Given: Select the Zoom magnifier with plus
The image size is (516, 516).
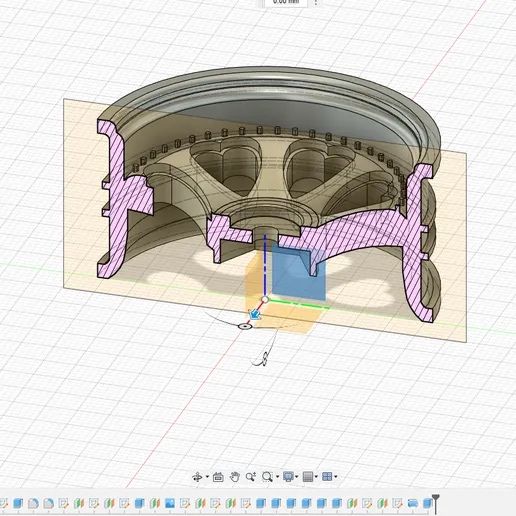Looking at the screenshot, I should click(251, 477).
